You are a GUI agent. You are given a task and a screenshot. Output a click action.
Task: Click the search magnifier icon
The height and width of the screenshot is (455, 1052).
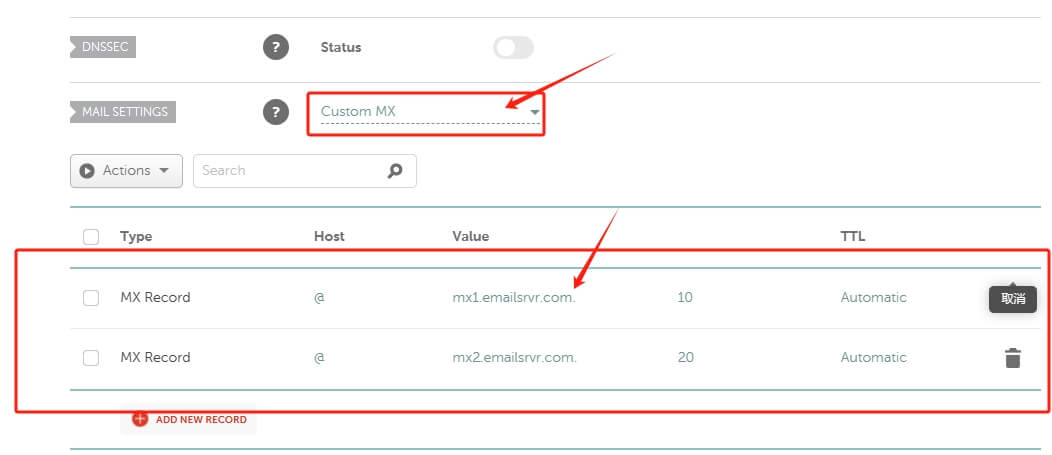[x=395, y=171]
